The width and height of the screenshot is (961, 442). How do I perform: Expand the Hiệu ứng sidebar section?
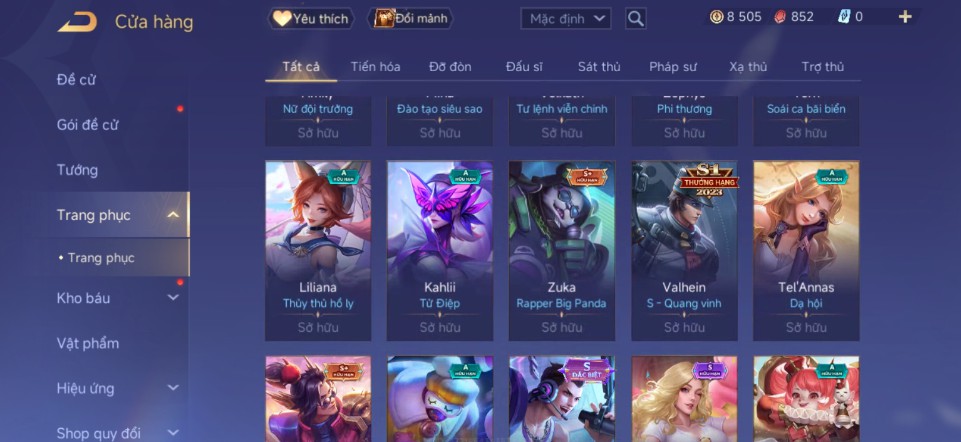point(173,388)
